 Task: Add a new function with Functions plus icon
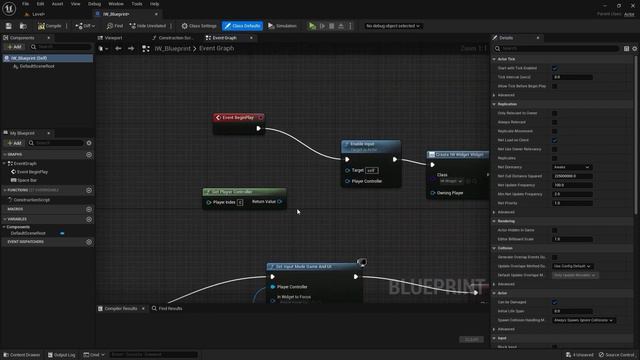(x=89, y=190)
